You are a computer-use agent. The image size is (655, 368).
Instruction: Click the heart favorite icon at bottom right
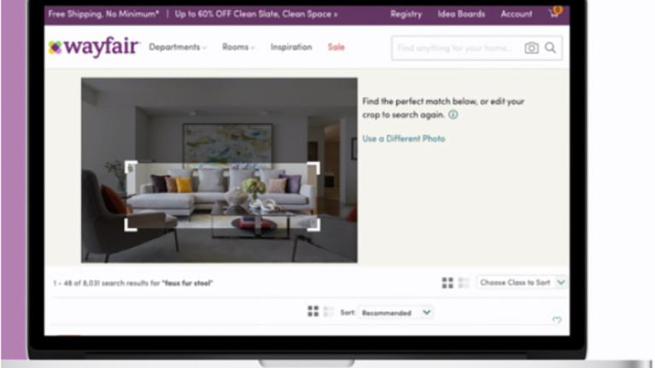(x=557, y=320)
